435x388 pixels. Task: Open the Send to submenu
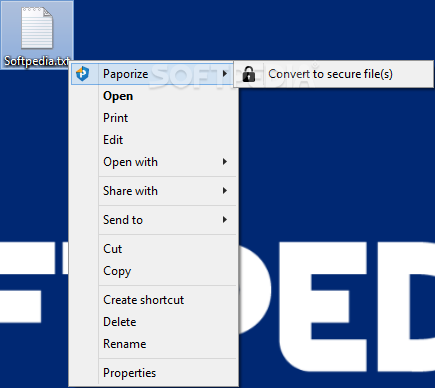click(153, 220)
